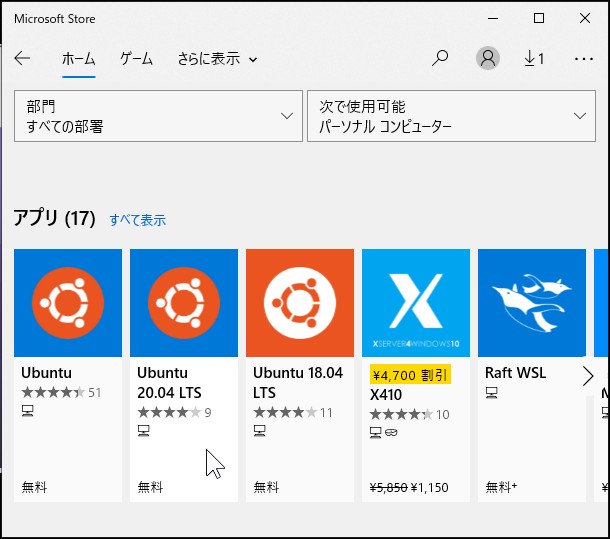Image resolution: width=610 pixels, height=539 pixels.
Task: Click the すべて表示 link
Action: pyautogui.click(x=138, y=220)
